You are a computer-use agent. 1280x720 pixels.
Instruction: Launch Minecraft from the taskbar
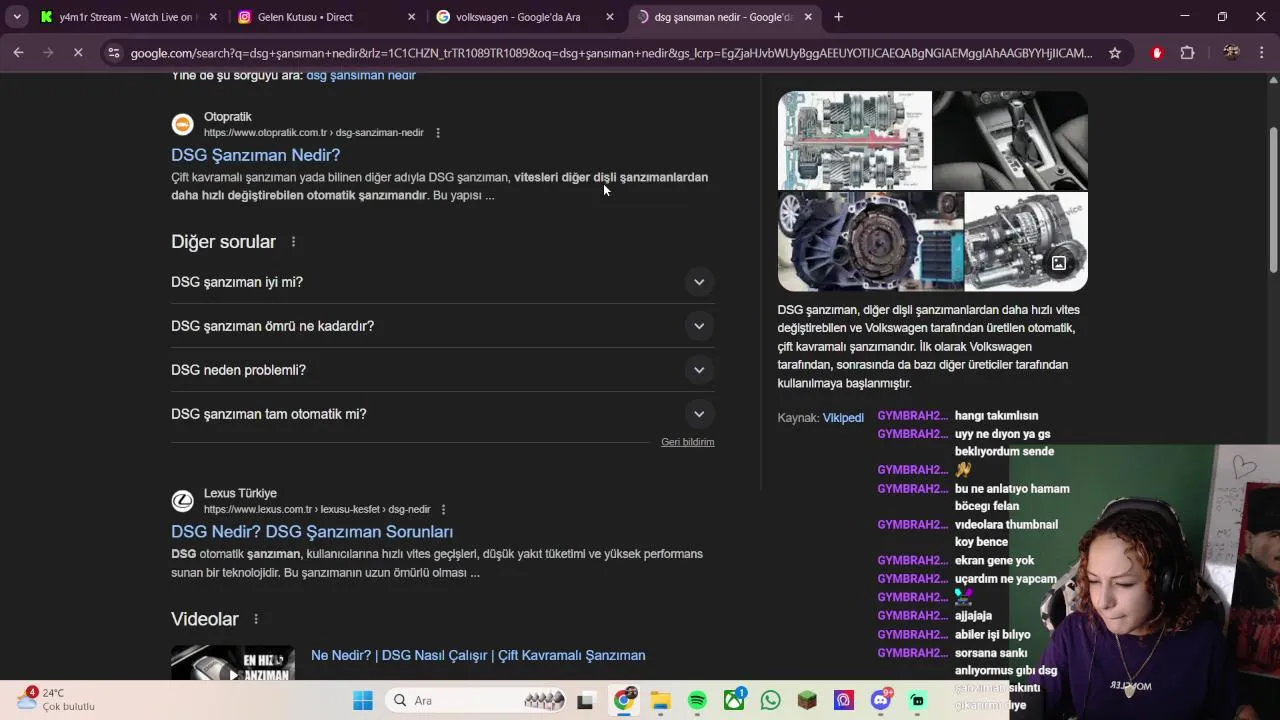click(807, 701)
